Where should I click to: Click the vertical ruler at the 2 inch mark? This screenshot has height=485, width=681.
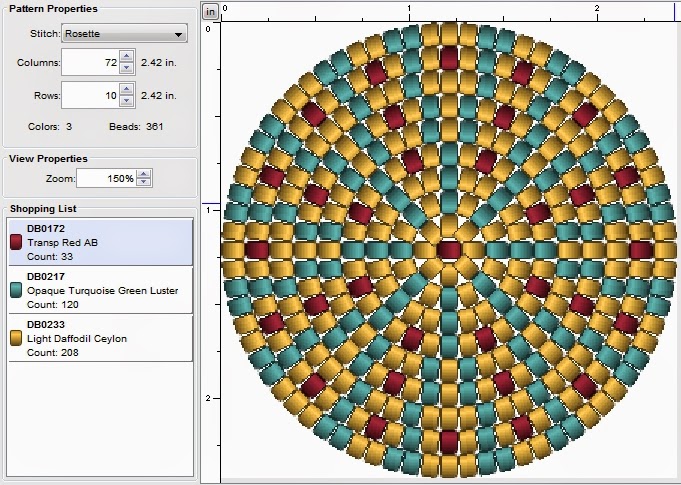[x=211, y=398]
